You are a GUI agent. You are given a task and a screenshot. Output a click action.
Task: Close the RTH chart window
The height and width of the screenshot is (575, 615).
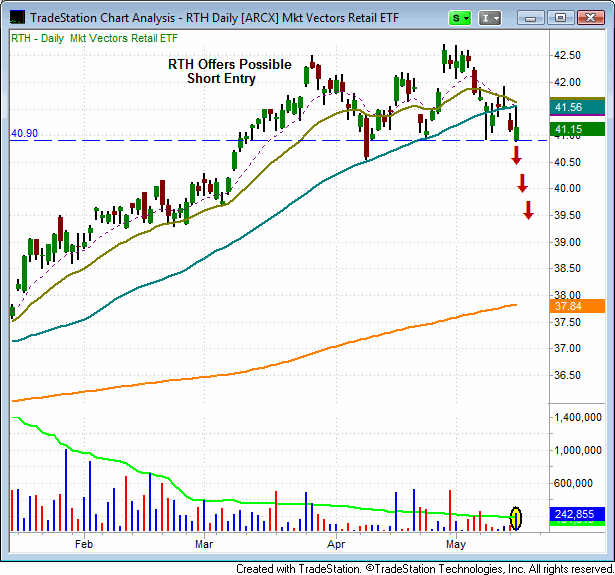[590, 18]
